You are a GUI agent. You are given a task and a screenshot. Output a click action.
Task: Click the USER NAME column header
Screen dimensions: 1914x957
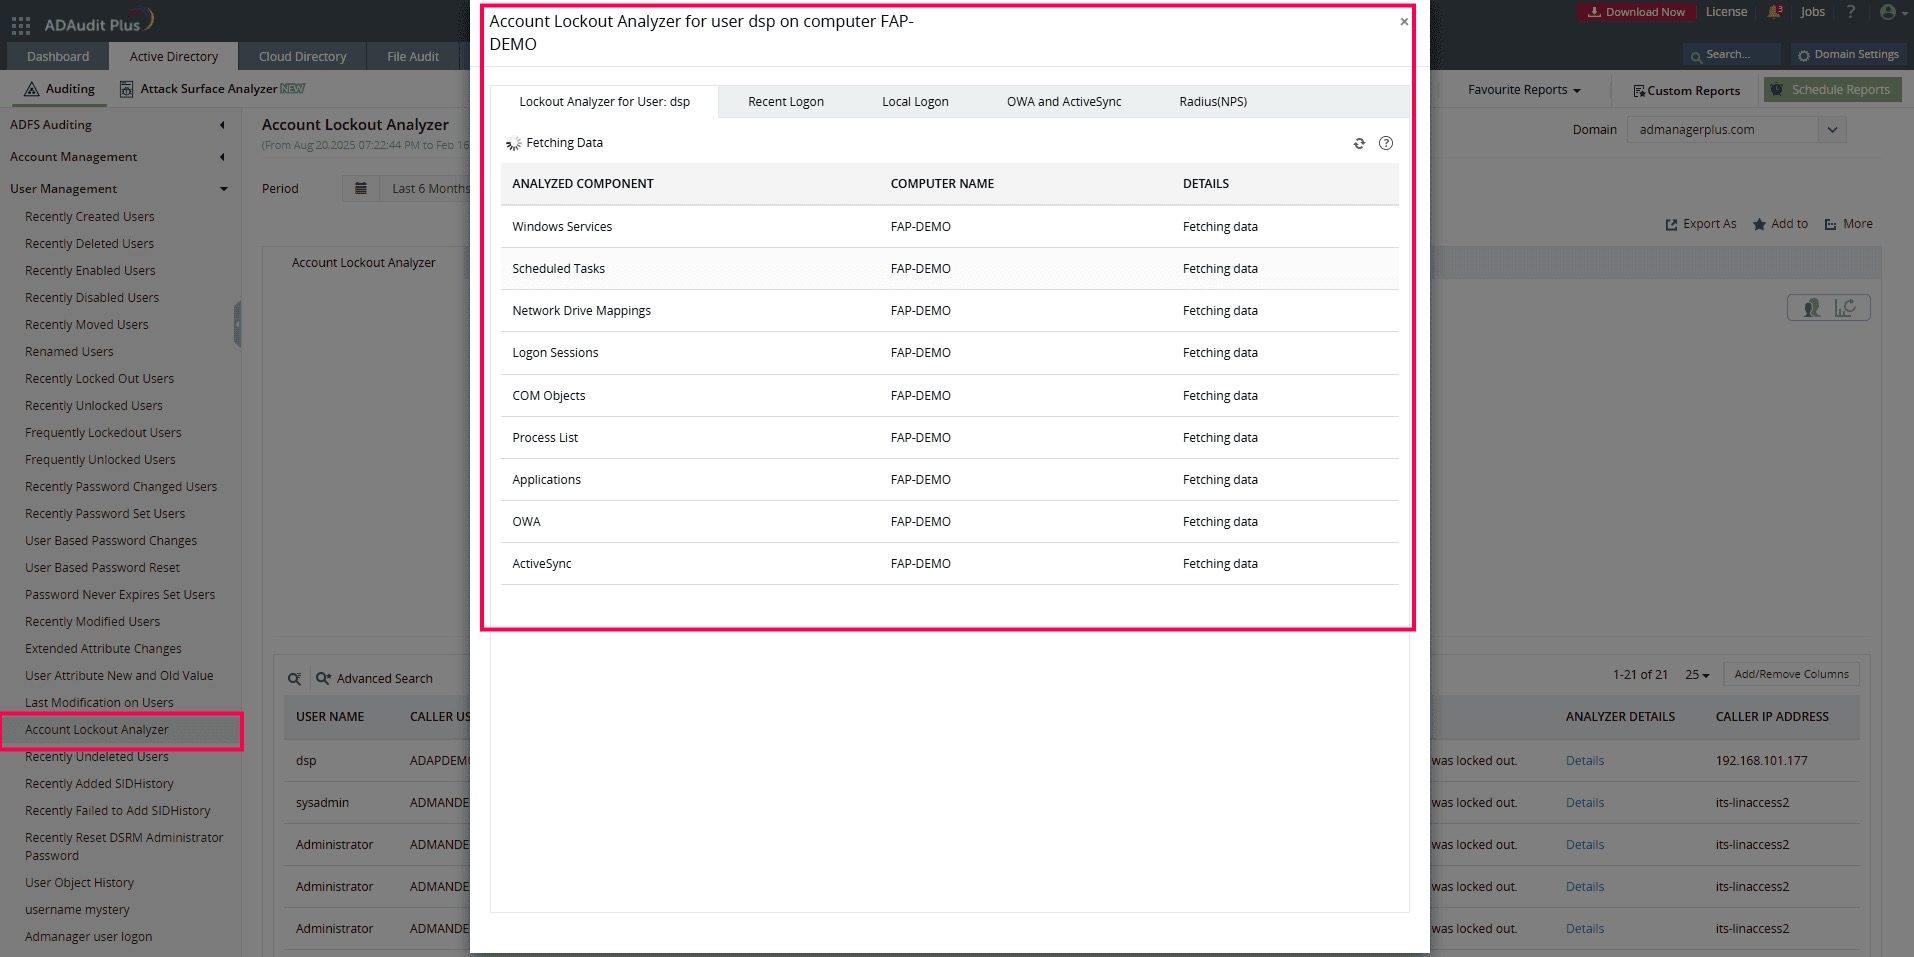click(330, 717)
